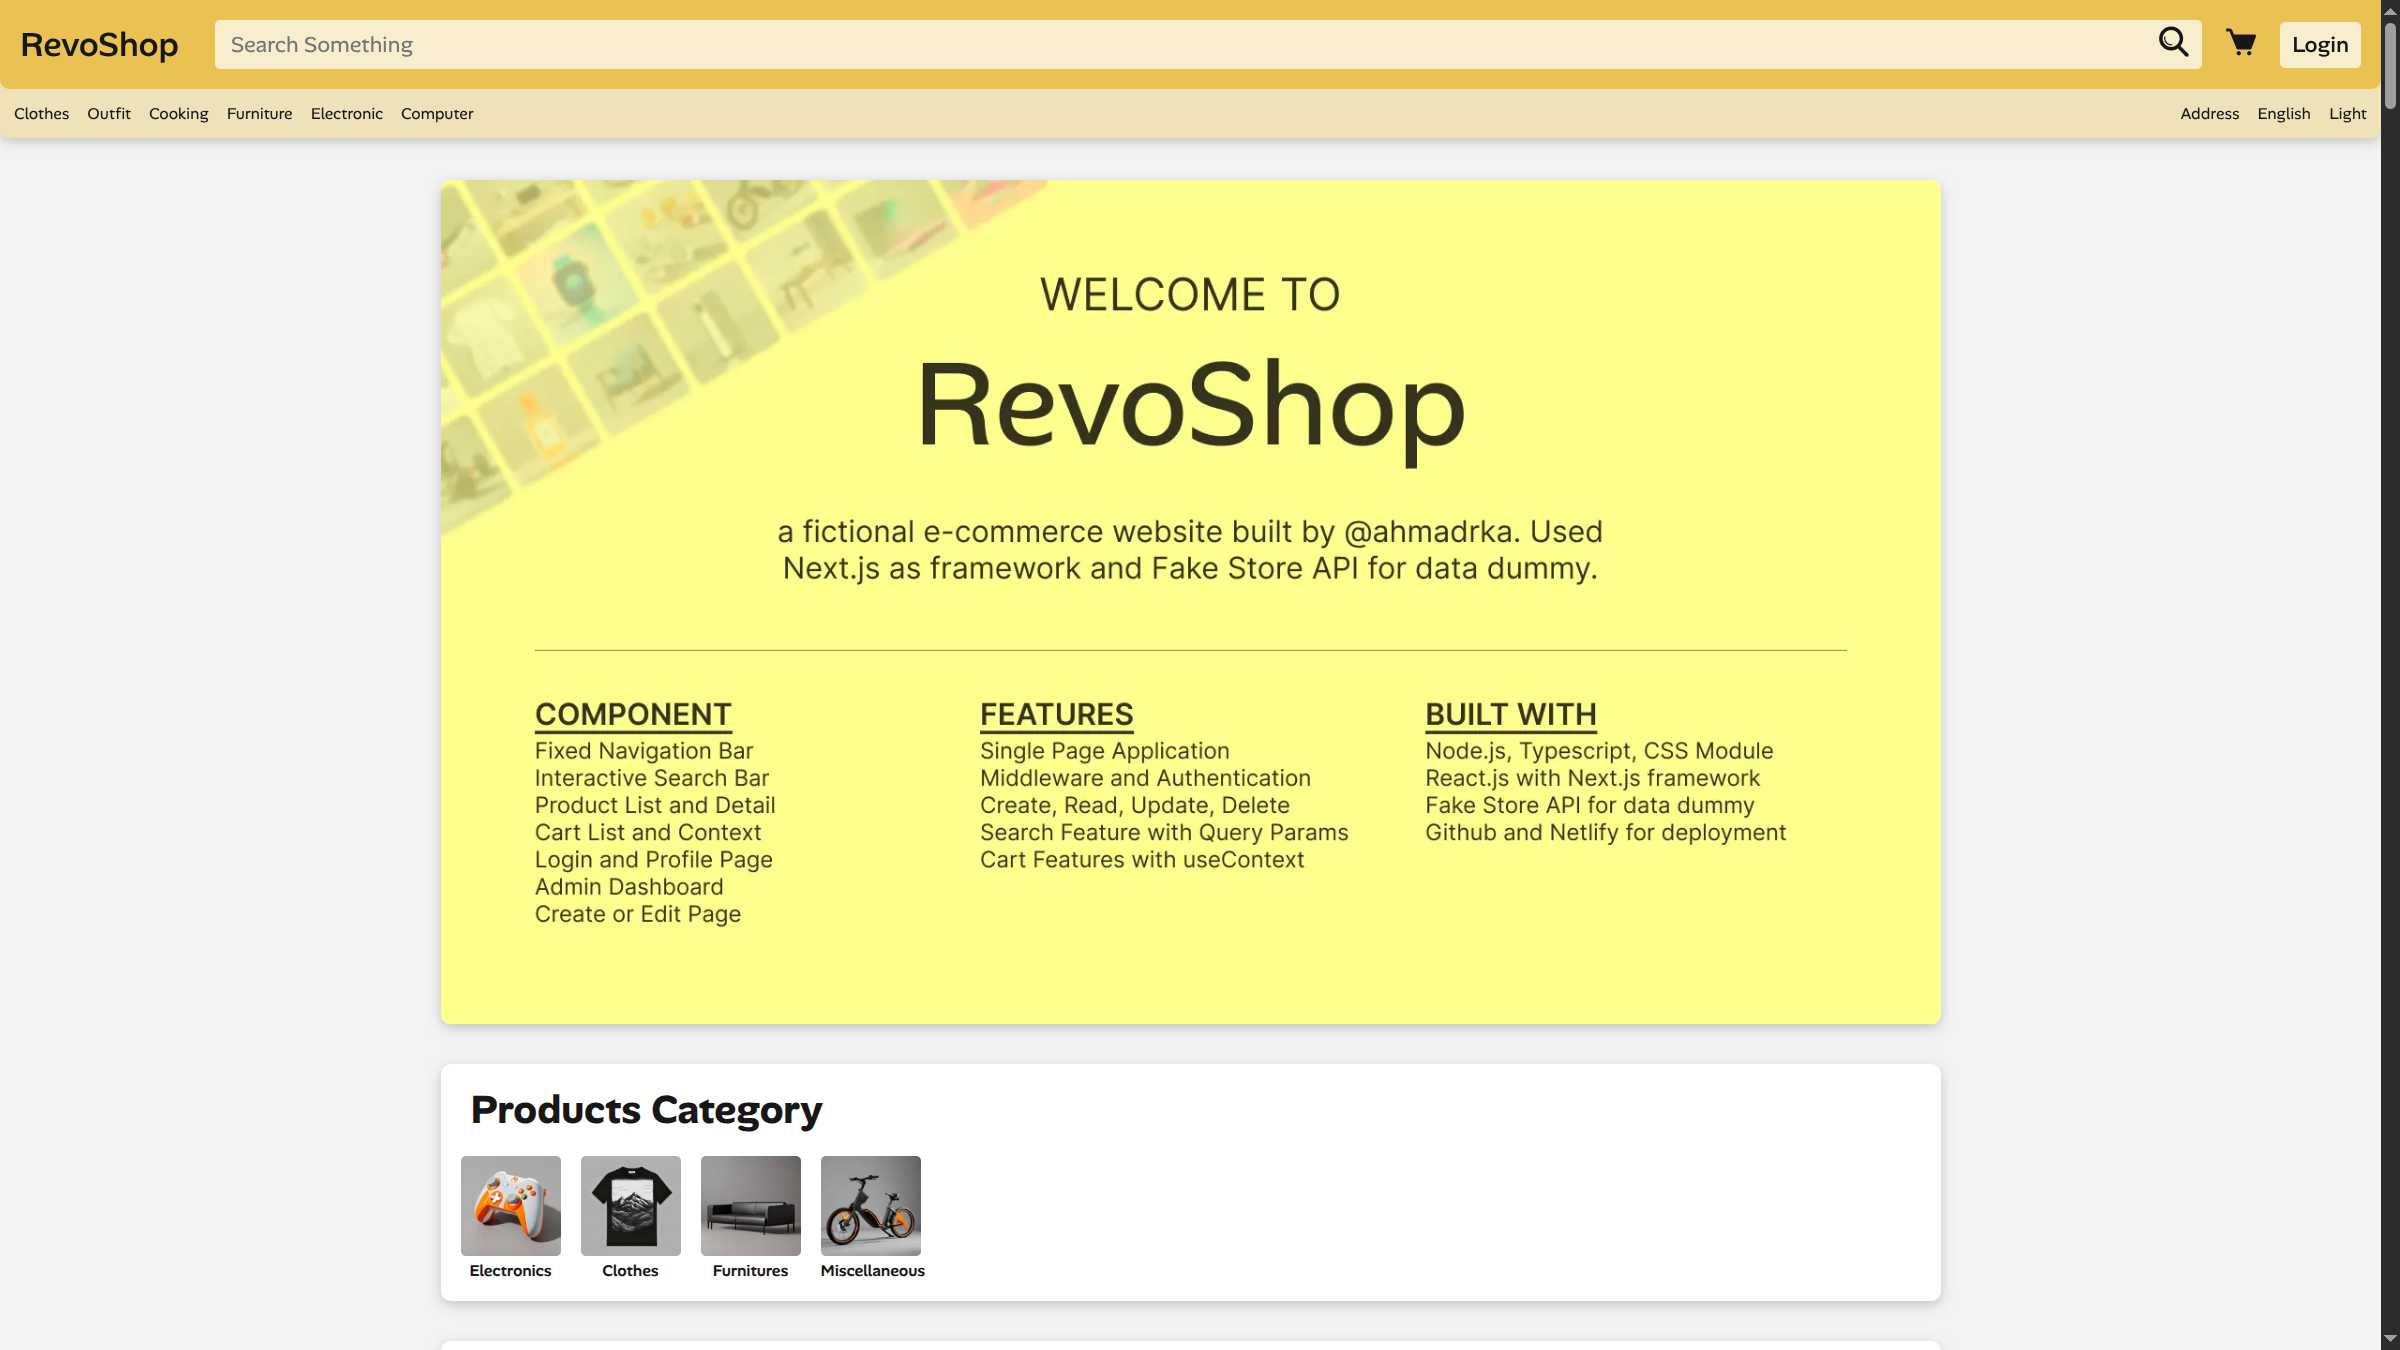Open the Furniture menu item

[260, 114]
